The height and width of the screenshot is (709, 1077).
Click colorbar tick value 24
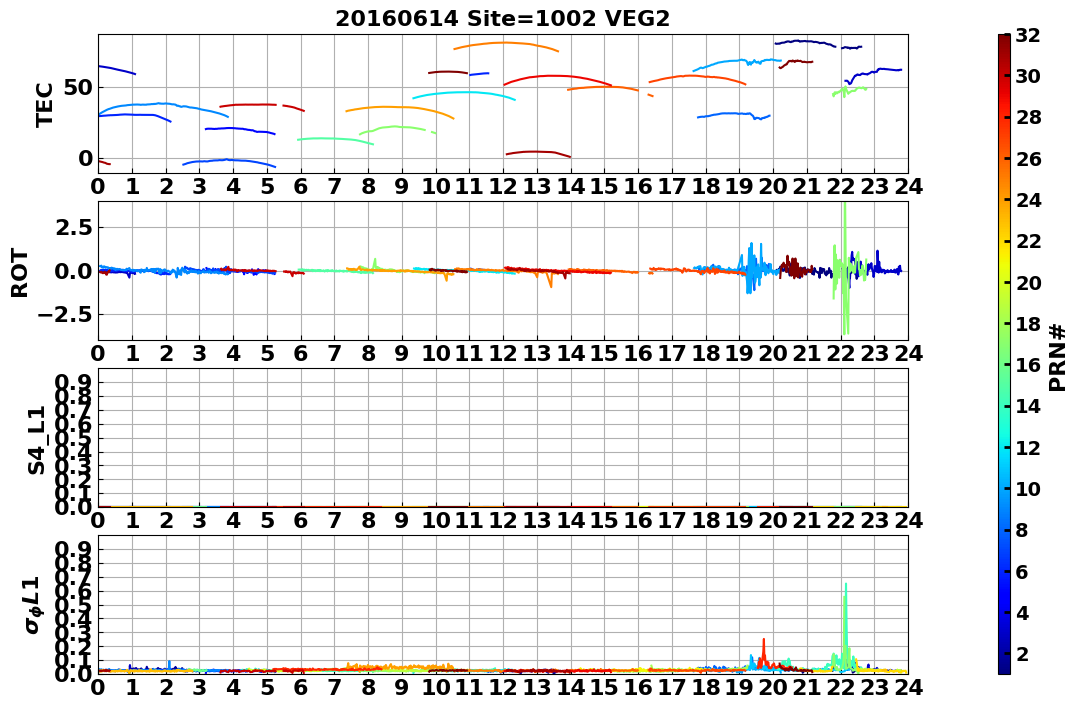(1028, 200)
